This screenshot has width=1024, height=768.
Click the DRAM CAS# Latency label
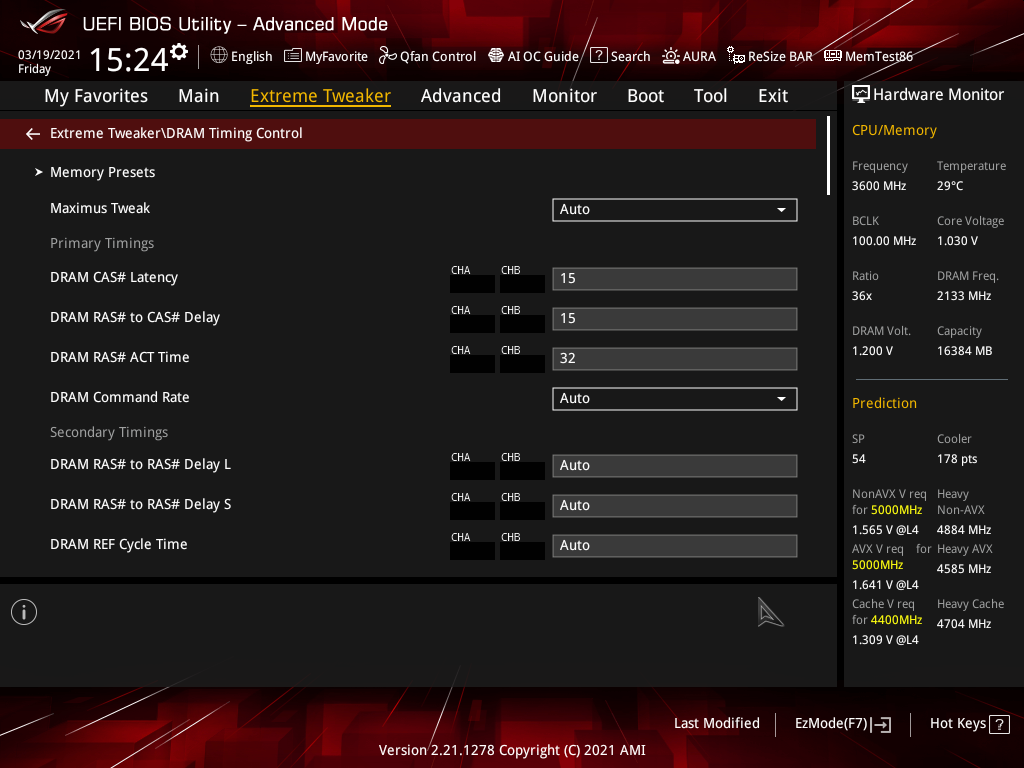coord(114,278)
